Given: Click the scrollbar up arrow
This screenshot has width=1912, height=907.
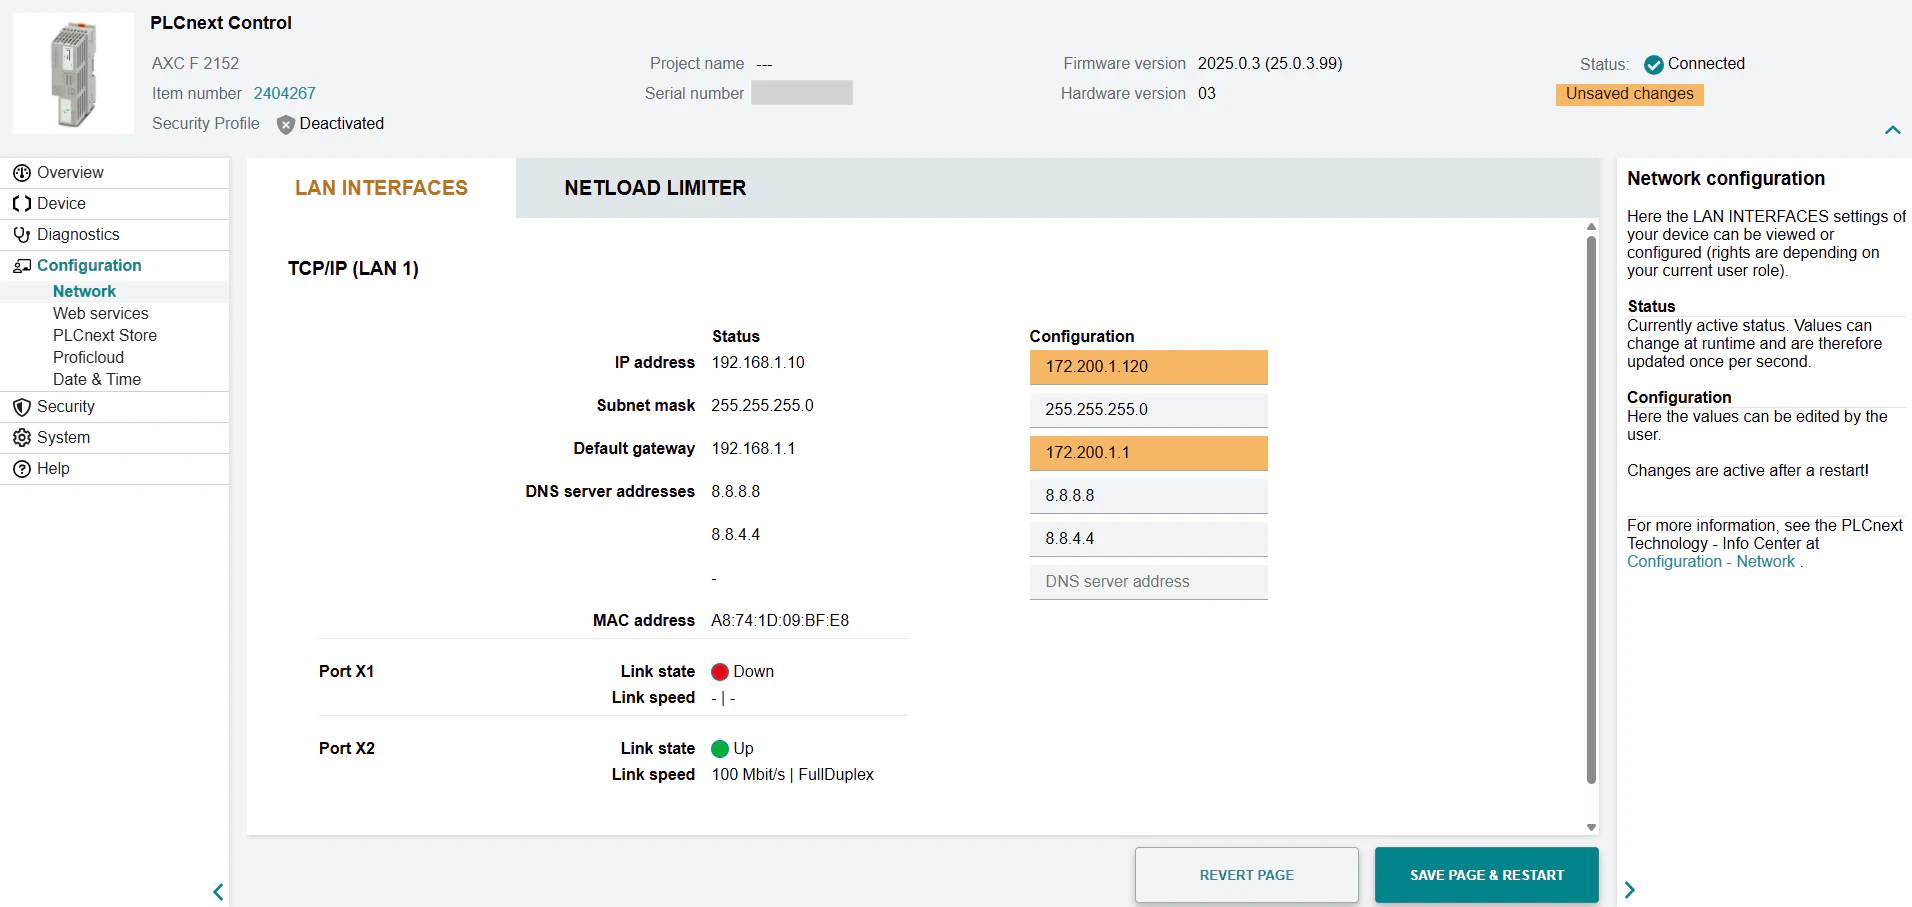Looking at the screenshot, I should point(1591,227).
